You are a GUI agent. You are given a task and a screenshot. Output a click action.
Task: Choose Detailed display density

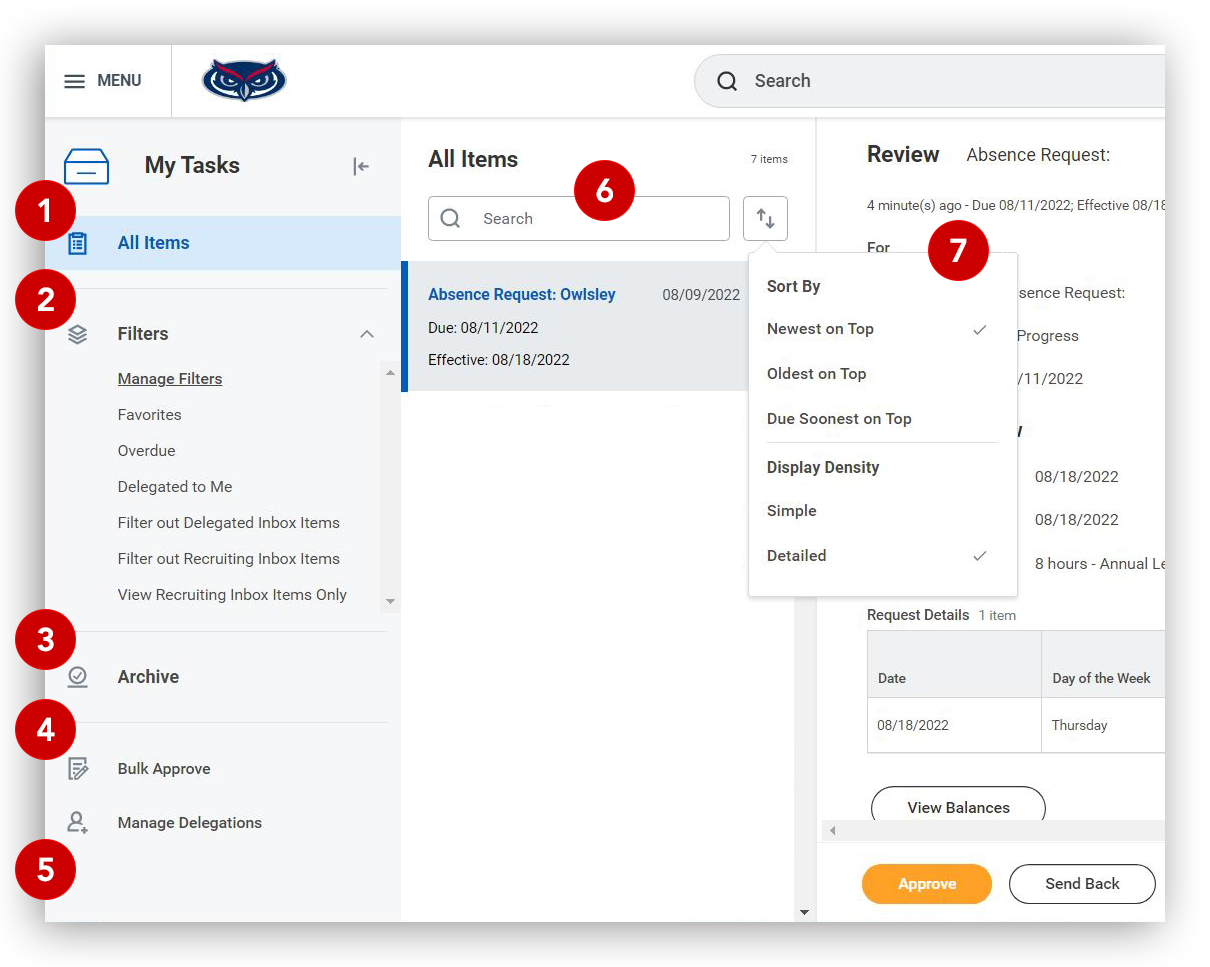point(796,556)
